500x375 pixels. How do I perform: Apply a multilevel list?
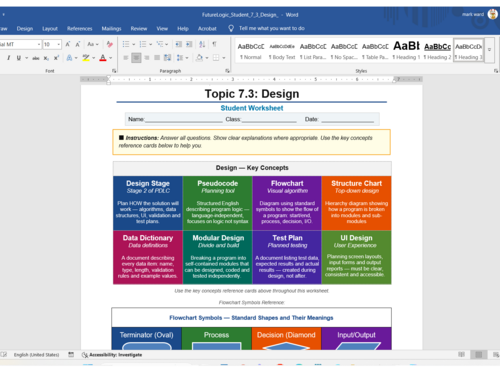(160, 44)
